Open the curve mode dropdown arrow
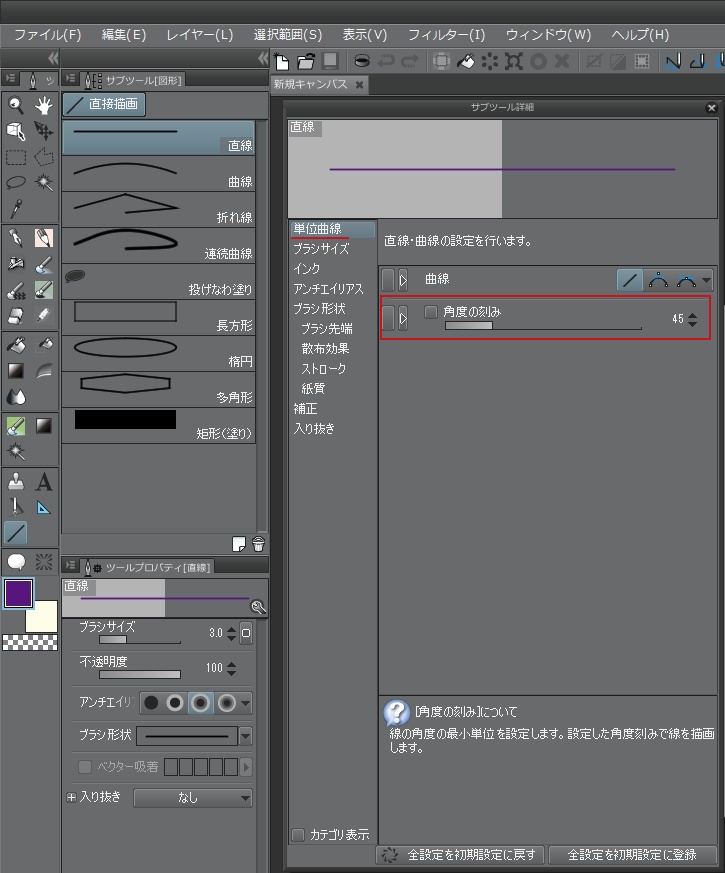 pyautogui.click(x=707, y=280)
